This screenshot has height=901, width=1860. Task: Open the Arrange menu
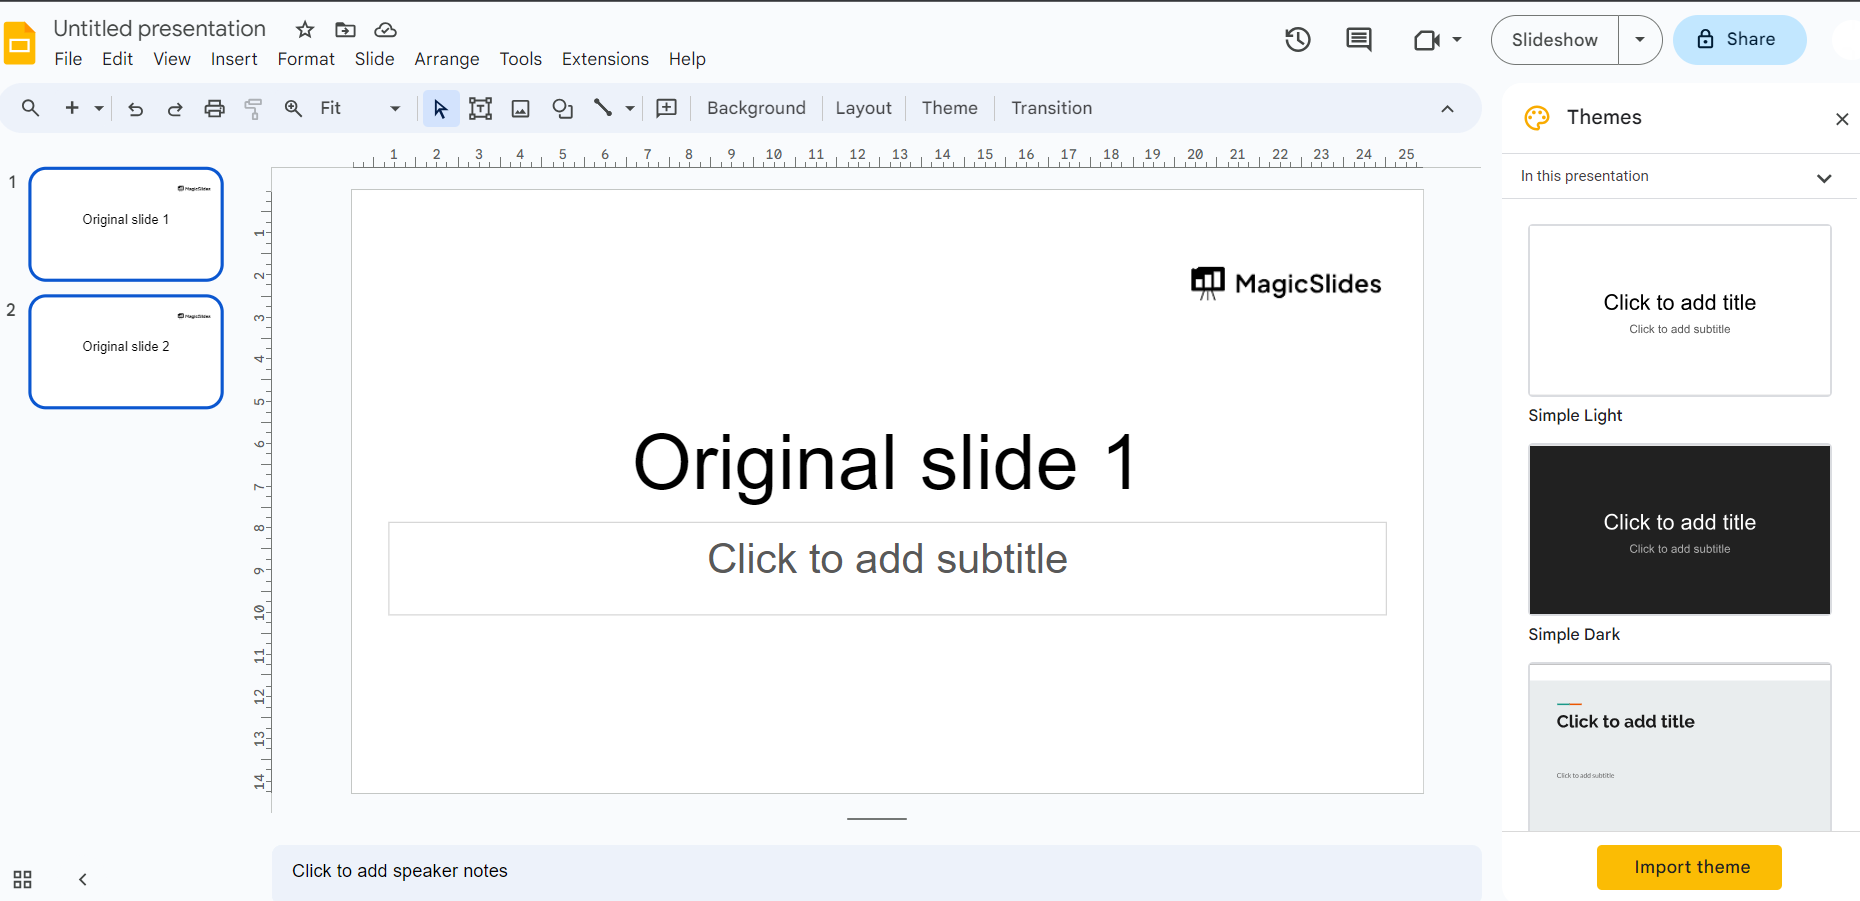(447, 59)
